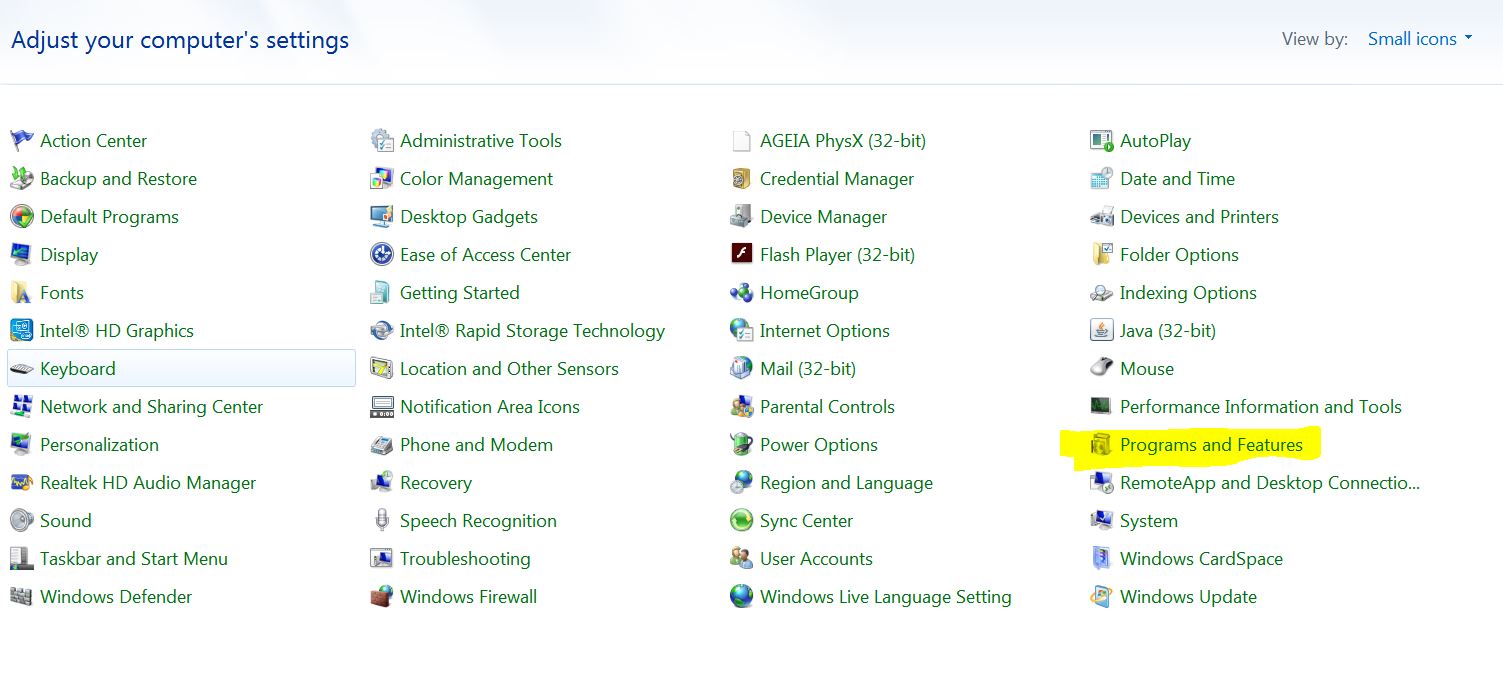
Task: Open AutoPlay link
Action: (x=1155, y=141)
